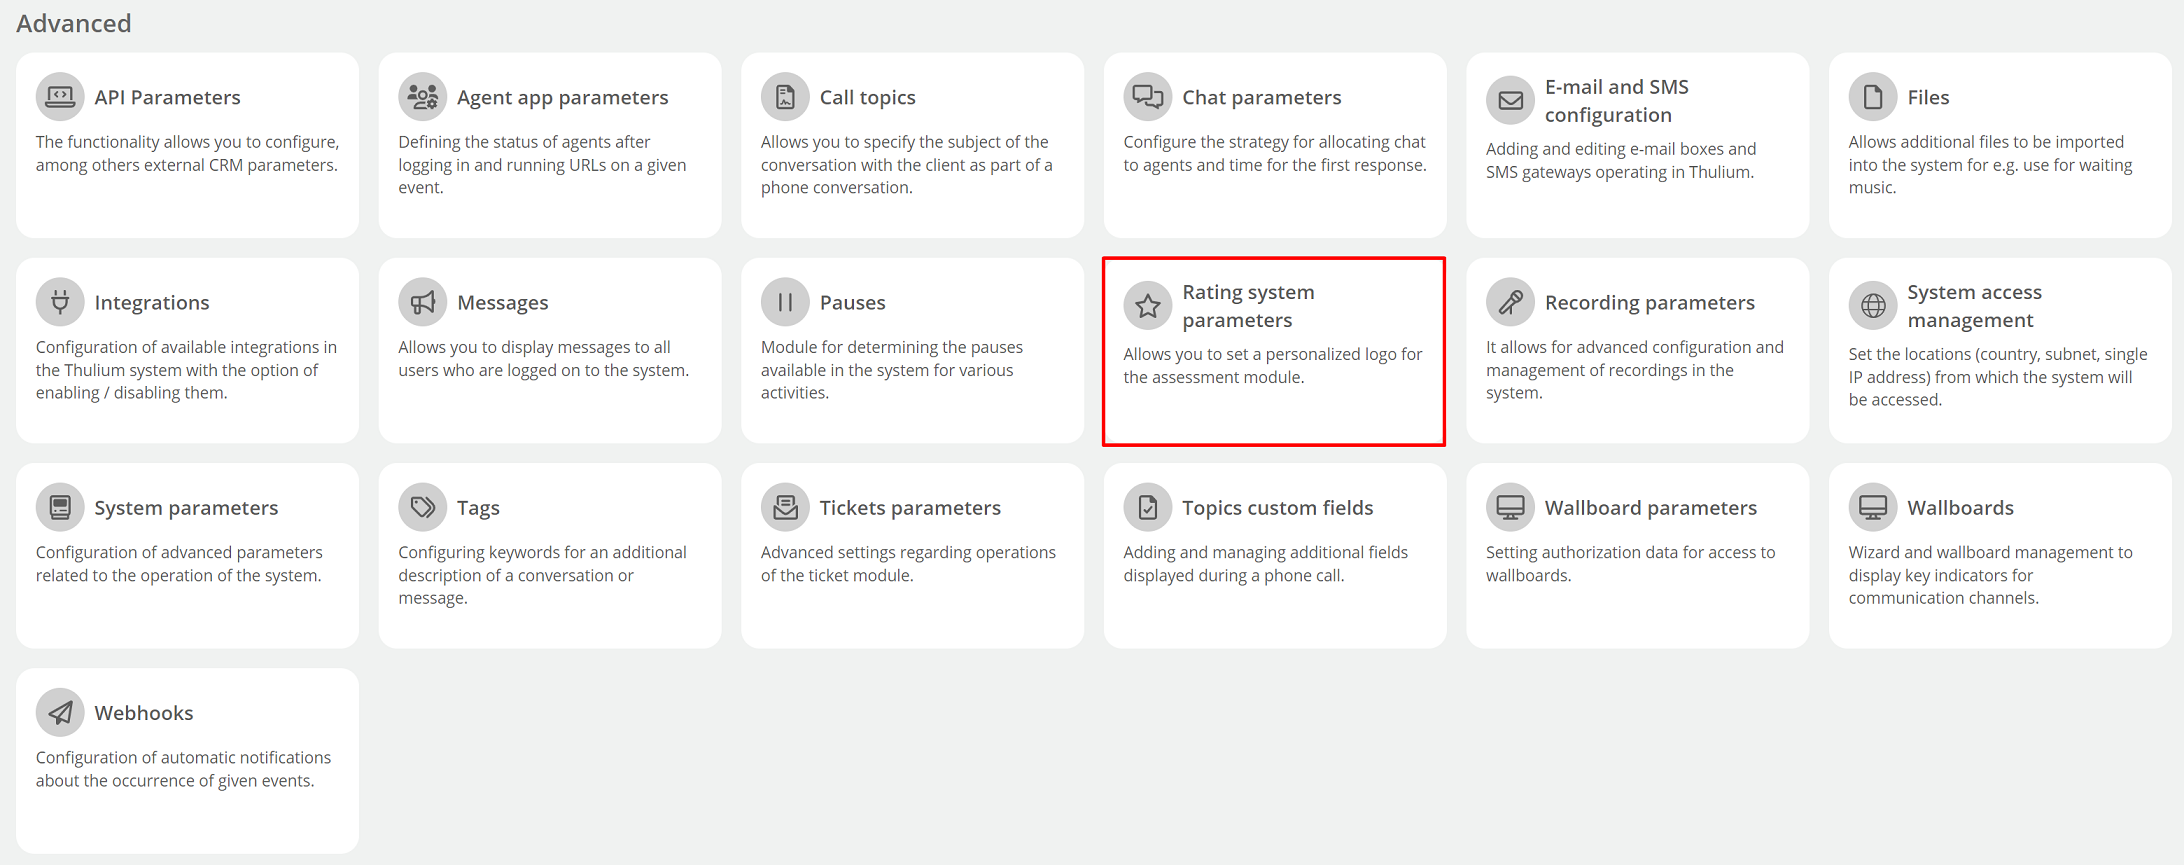
Task: Click text 'Configuration of automatic notifications'
Action: 183,758
